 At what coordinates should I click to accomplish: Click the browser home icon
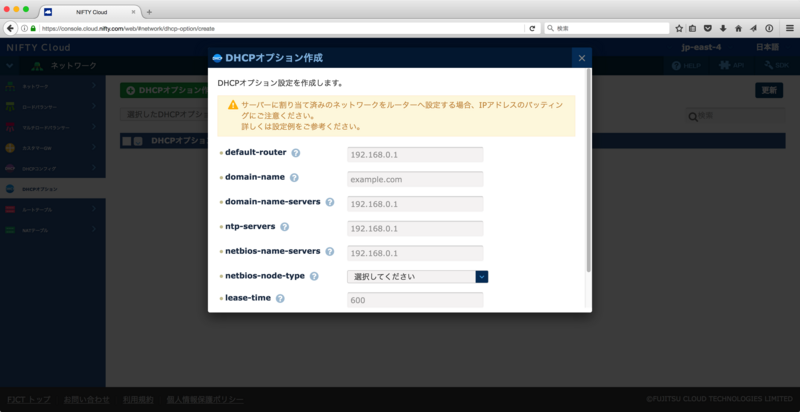pos(738,29)
